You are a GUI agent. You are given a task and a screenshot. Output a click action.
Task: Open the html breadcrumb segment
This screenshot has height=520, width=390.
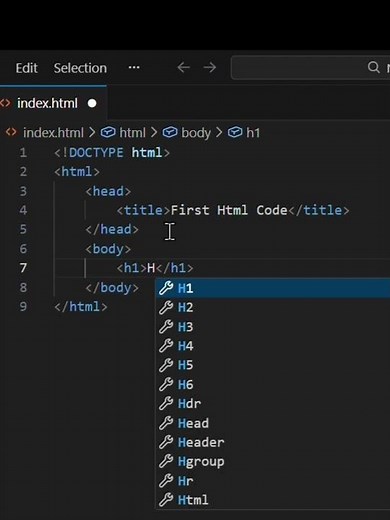[132, 133]
